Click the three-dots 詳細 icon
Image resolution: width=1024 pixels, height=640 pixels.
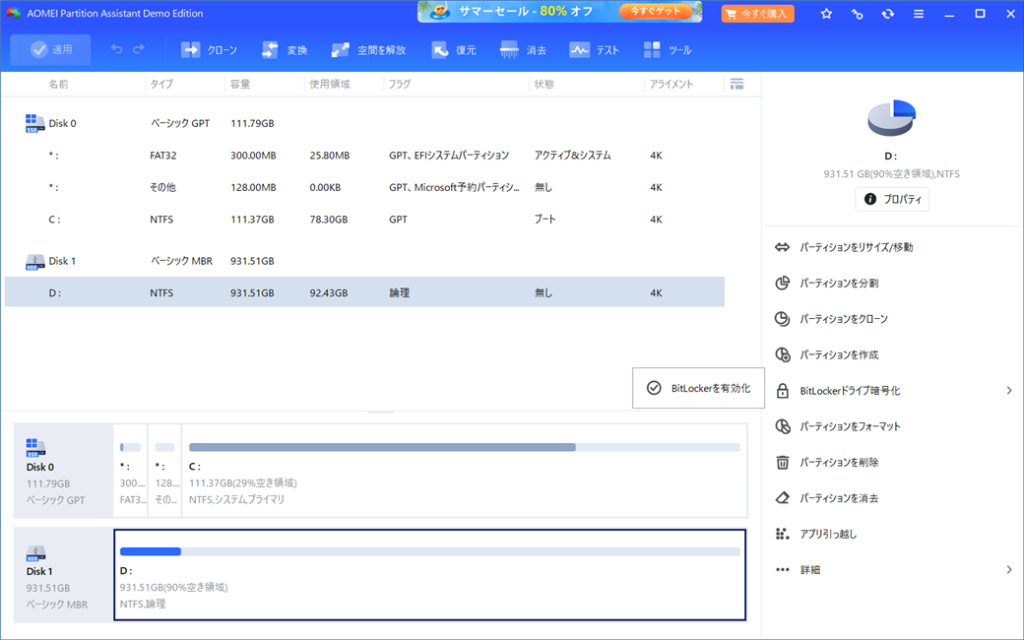click(x=782, y=570)
